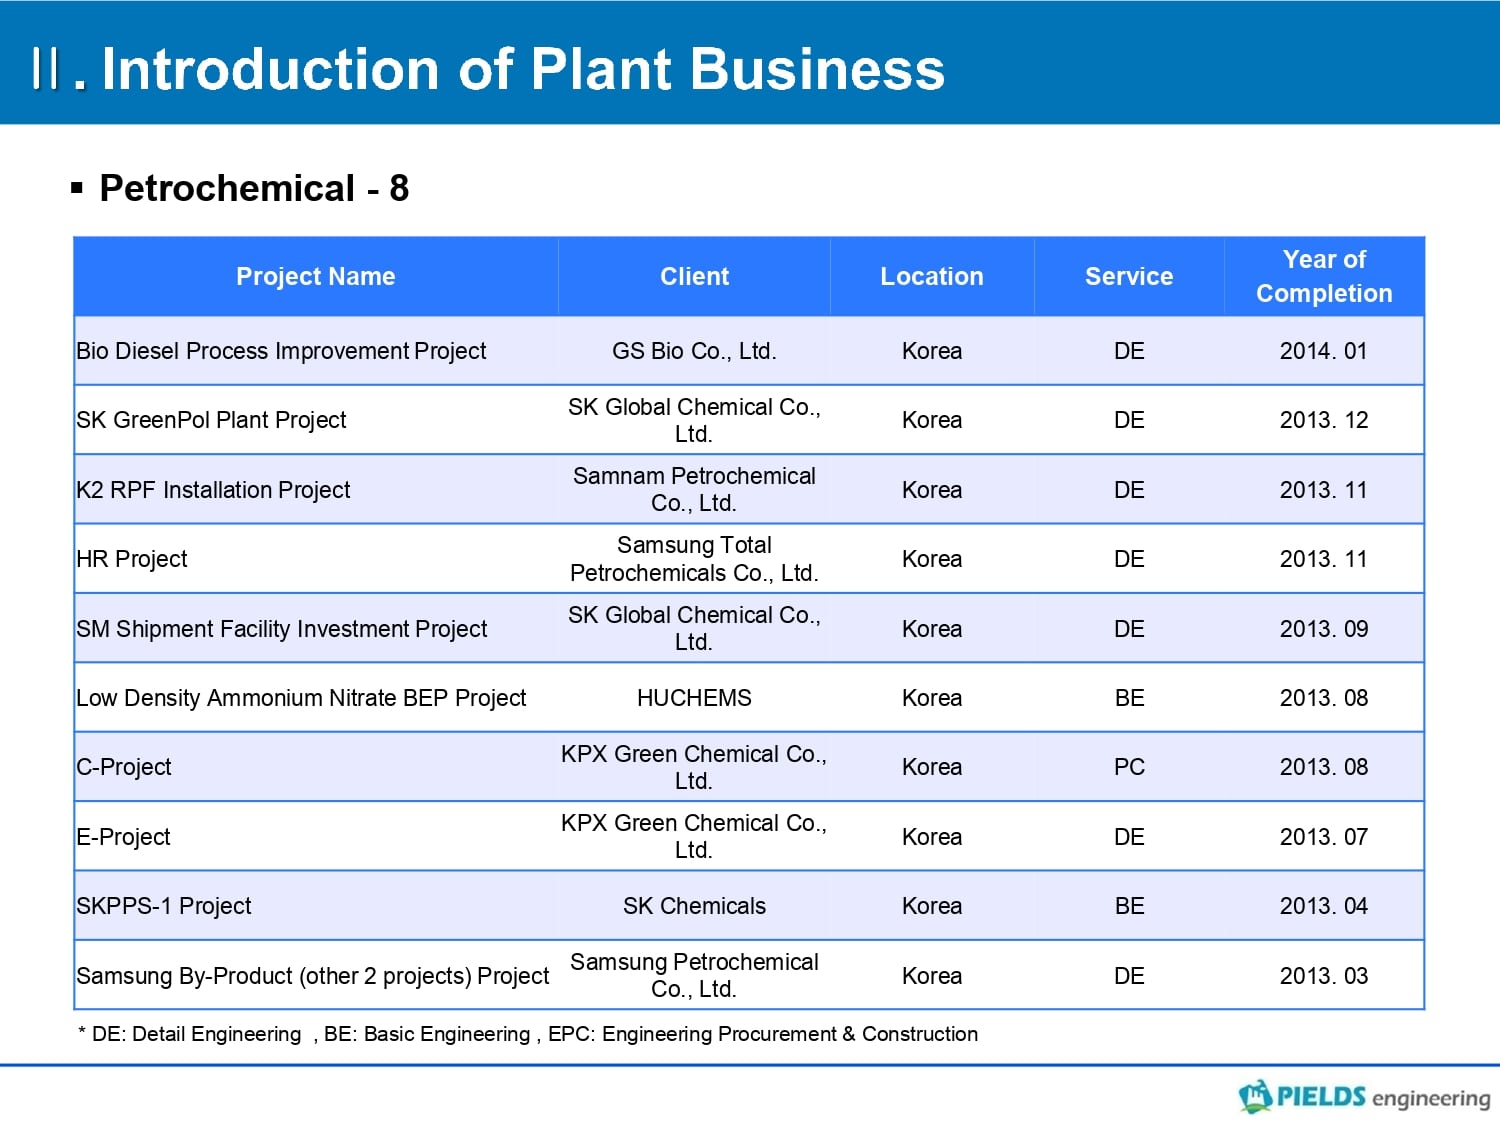Image resolution: width=1500 pixels, height=1125 pixels.
Task: Click 'Samsung Petrochemical Co., Ltd.' client cell
Action: tap(694, 975)
